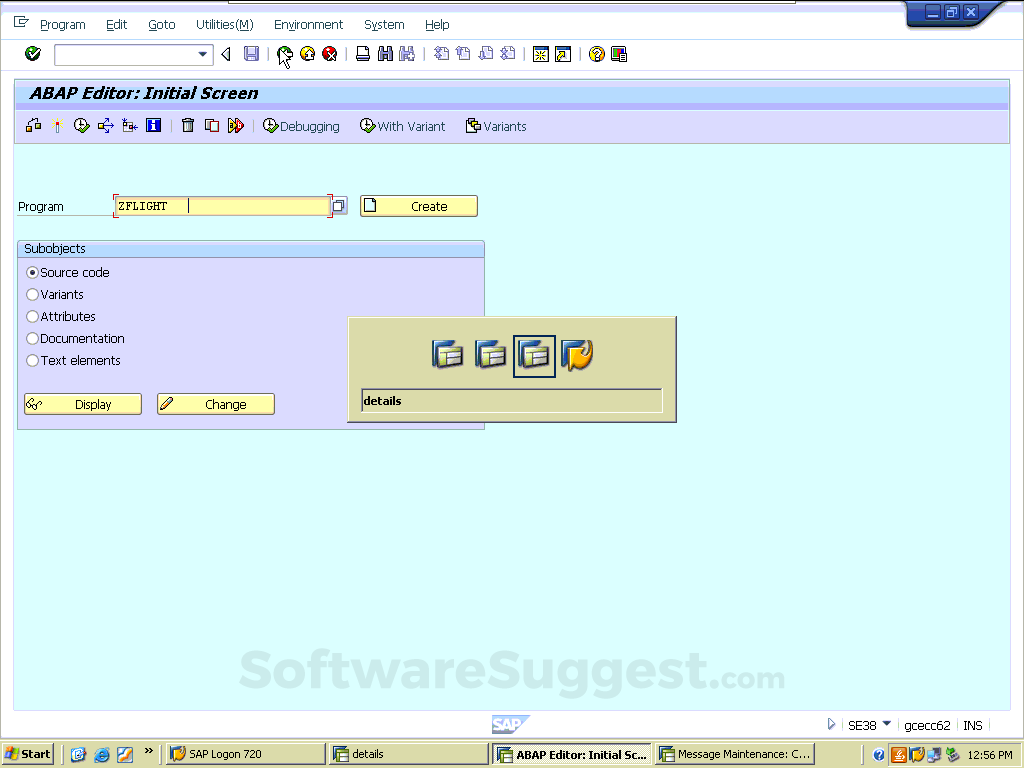The width and height of the screenshot is (1024, 768).
Task: Select the SAP Logon shield in switcher
Action: tap(577, 356)
